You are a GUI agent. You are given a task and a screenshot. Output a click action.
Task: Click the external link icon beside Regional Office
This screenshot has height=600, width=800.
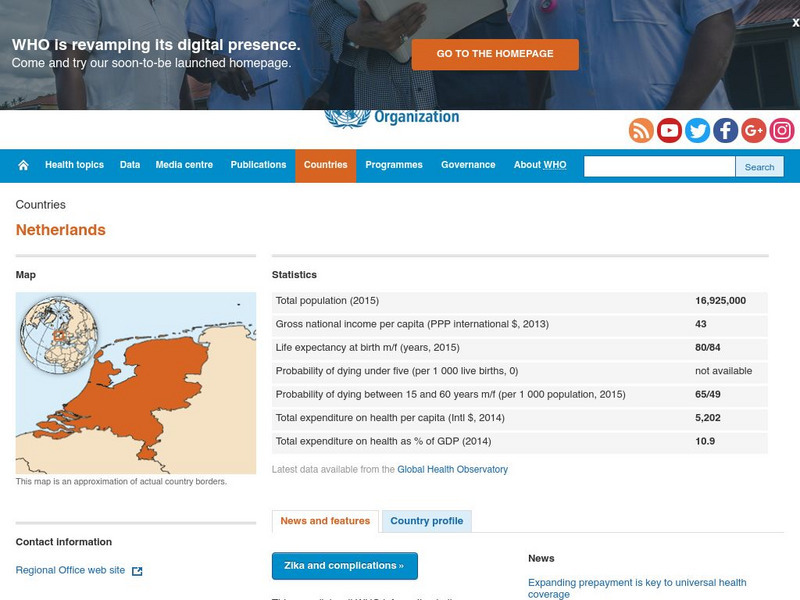(x=135, y=570)
